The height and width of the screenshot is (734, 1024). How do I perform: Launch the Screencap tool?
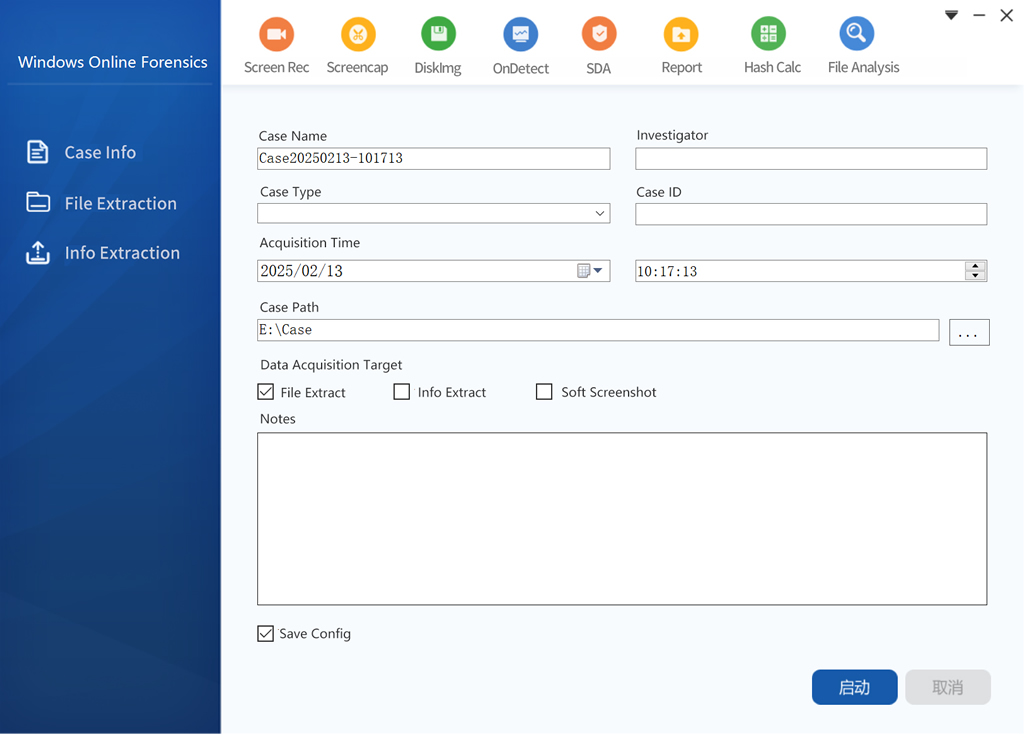357,46
